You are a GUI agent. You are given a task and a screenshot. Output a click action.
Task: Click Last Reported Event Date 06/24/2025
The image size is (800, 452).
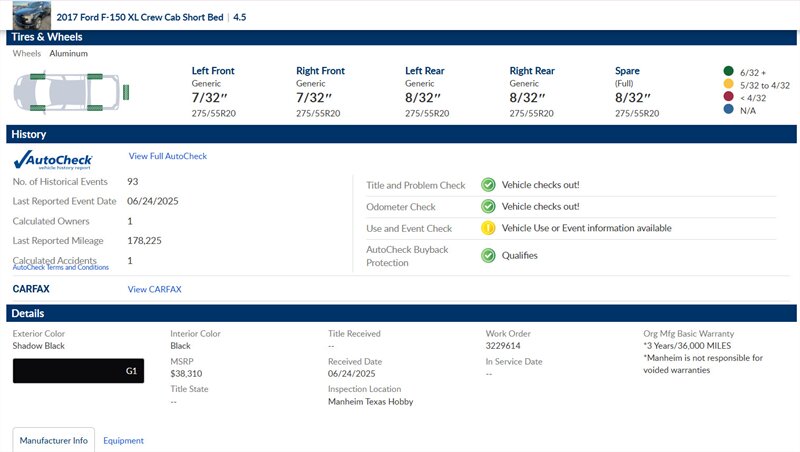click(x=153, y=201)
